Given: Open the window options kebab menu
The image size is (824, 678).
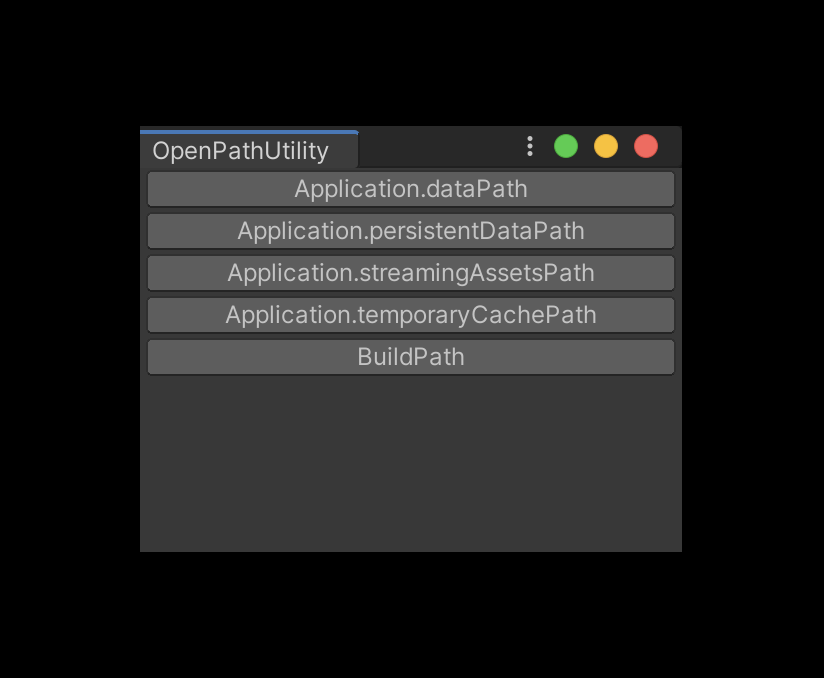Looking at the screenshot, I should pyautogui.click(x=529, y=146).
